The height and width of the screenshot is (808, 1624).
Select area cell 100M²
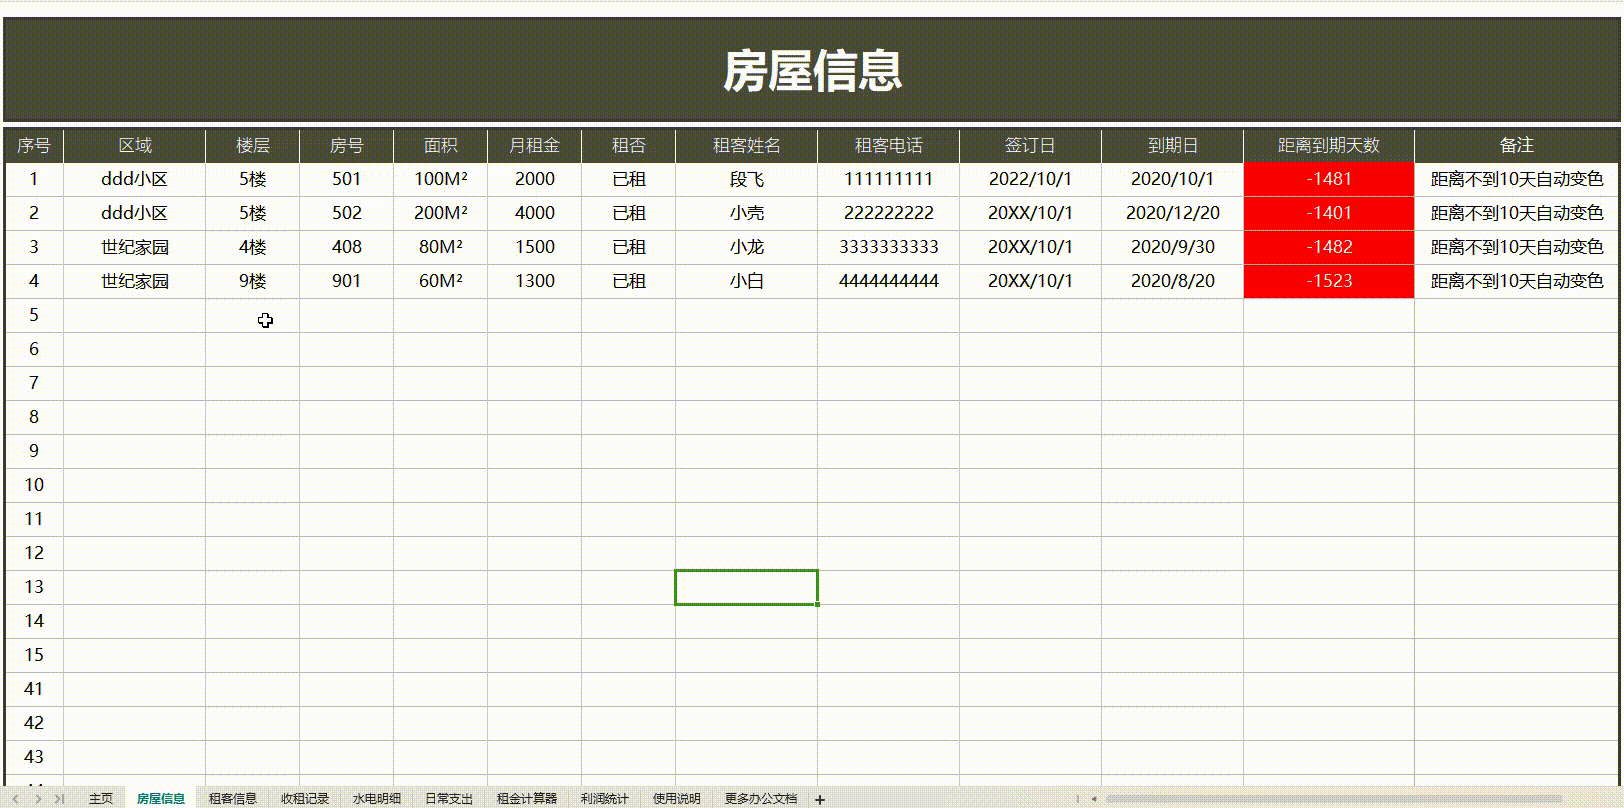441,180
